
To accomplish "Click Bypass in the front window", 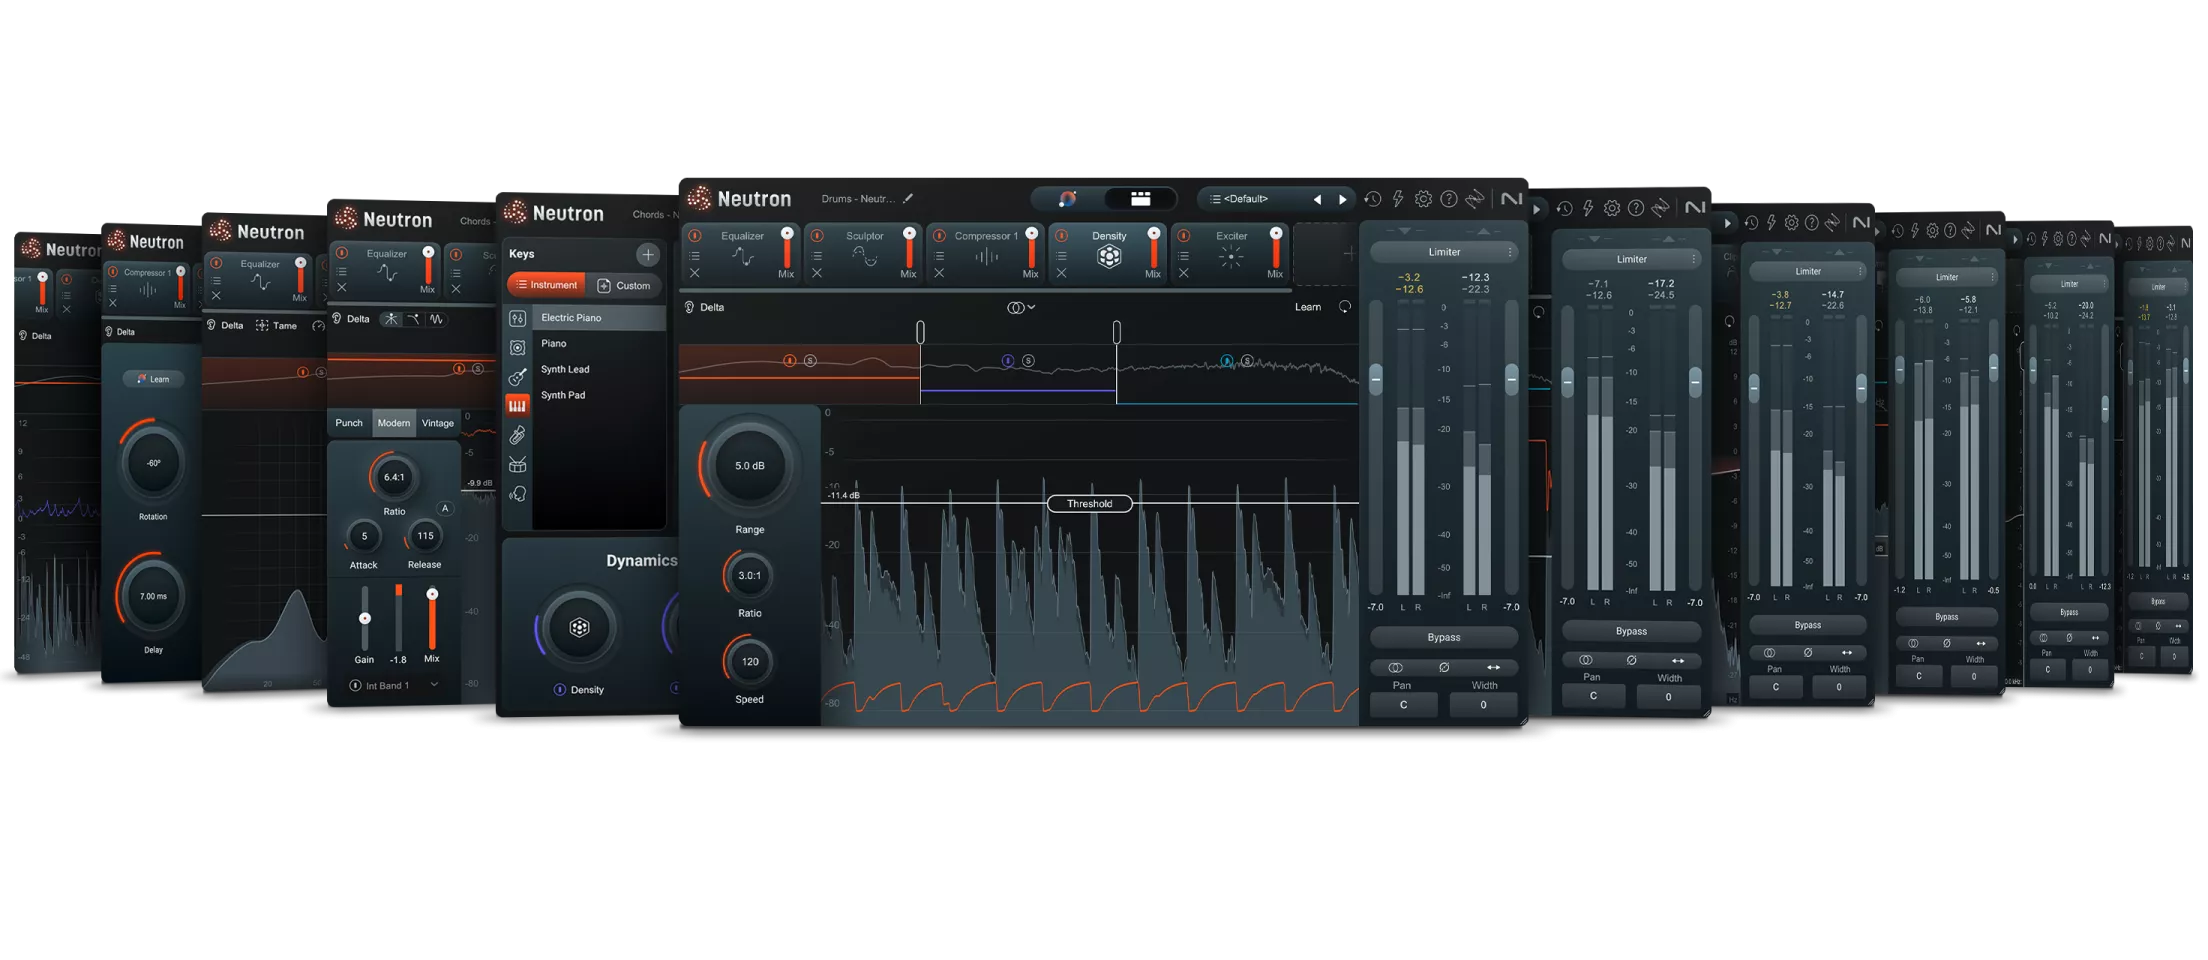I will coord(1444,637).
